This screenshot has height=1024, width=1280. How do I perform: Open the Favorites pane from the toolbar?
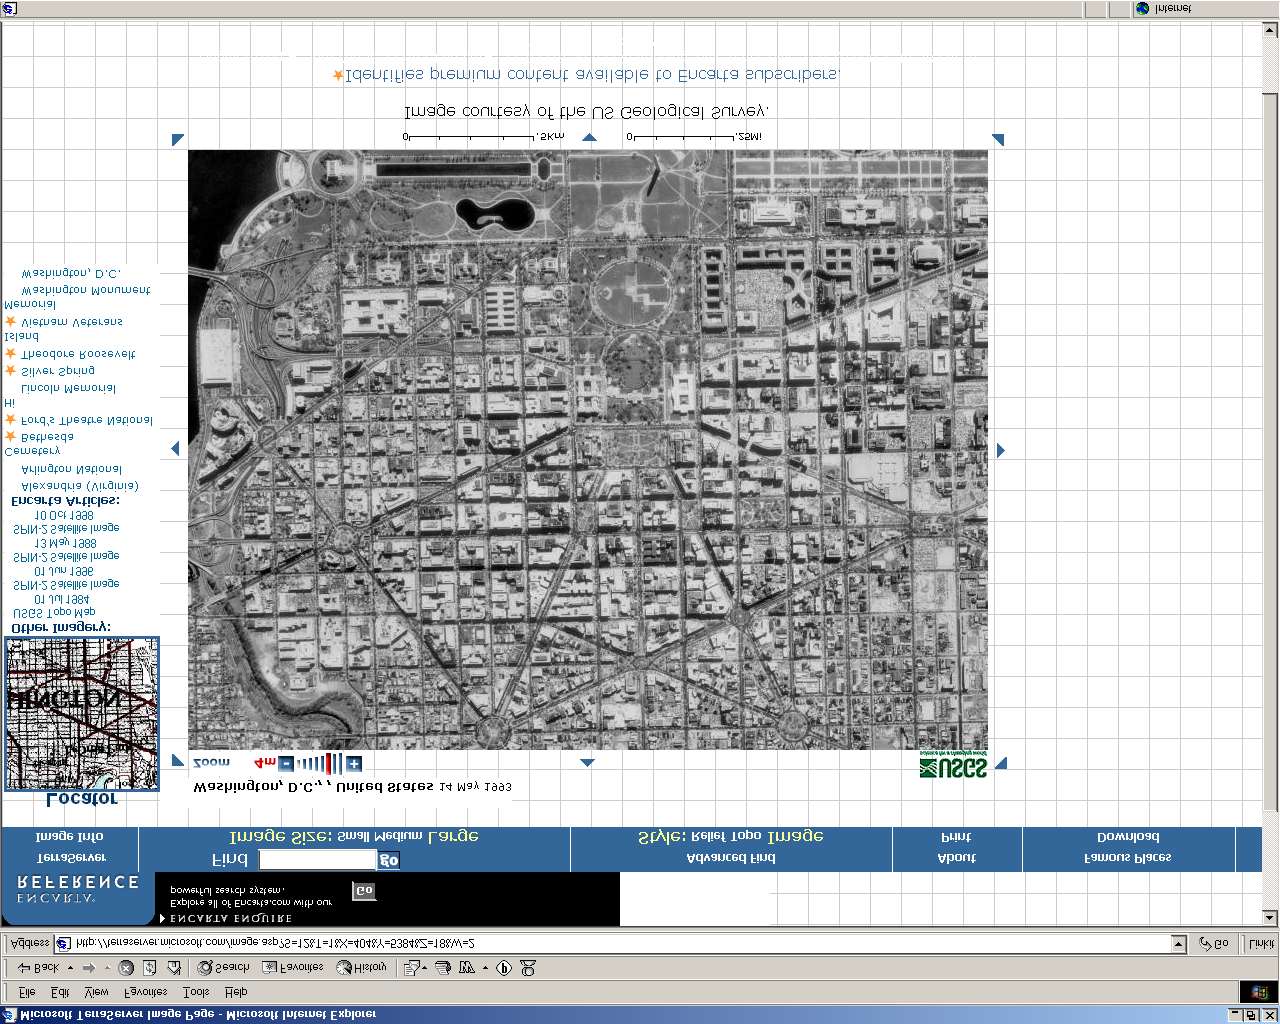293,968
